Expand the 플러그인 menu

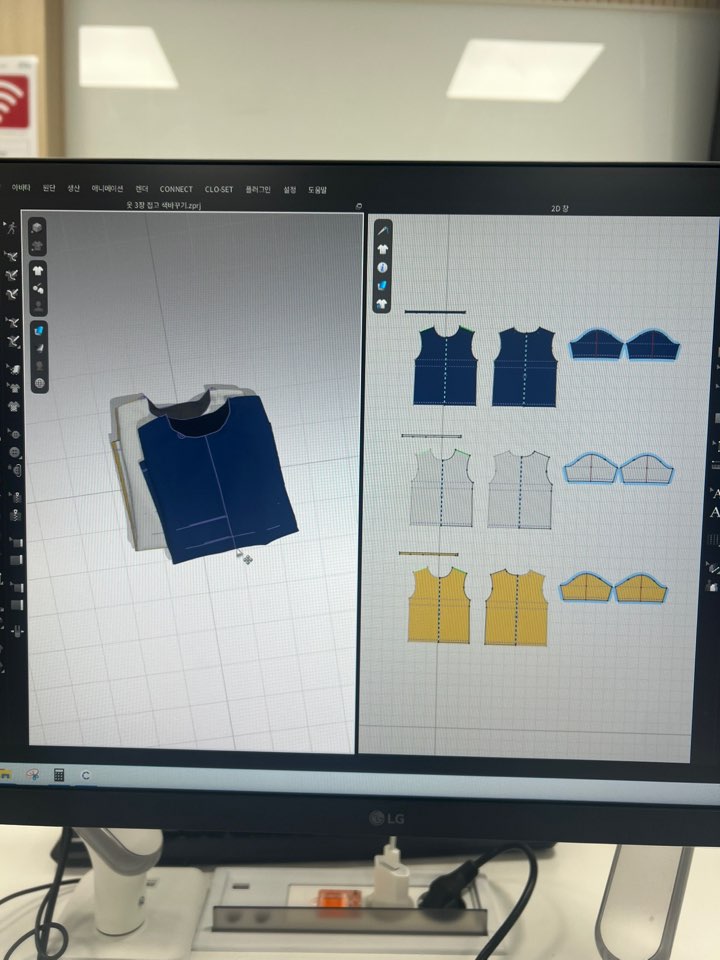pos(258,189)
